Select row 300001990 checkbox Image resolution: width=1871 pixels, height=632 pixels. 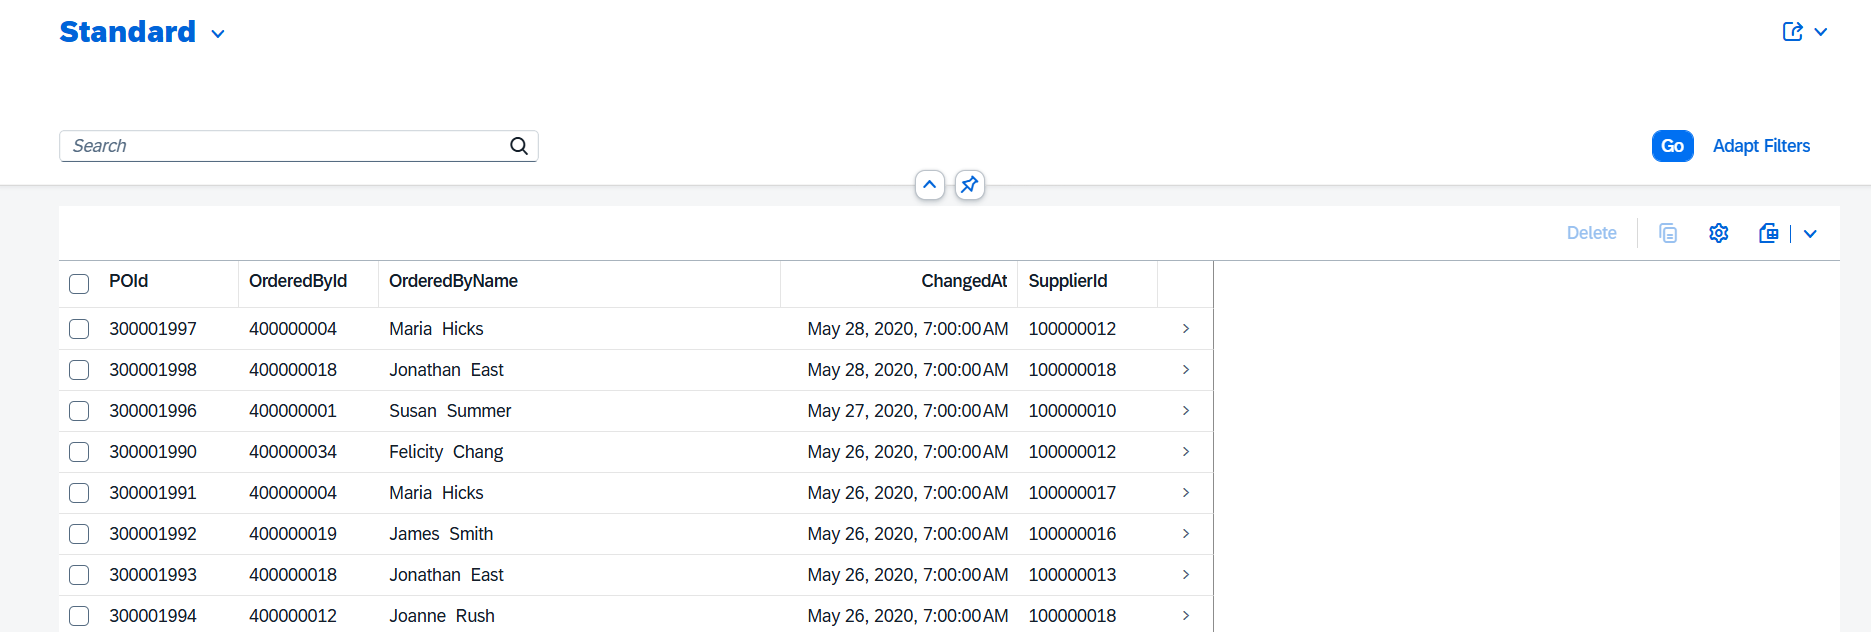pyautogui.click(x=79, y=452)
